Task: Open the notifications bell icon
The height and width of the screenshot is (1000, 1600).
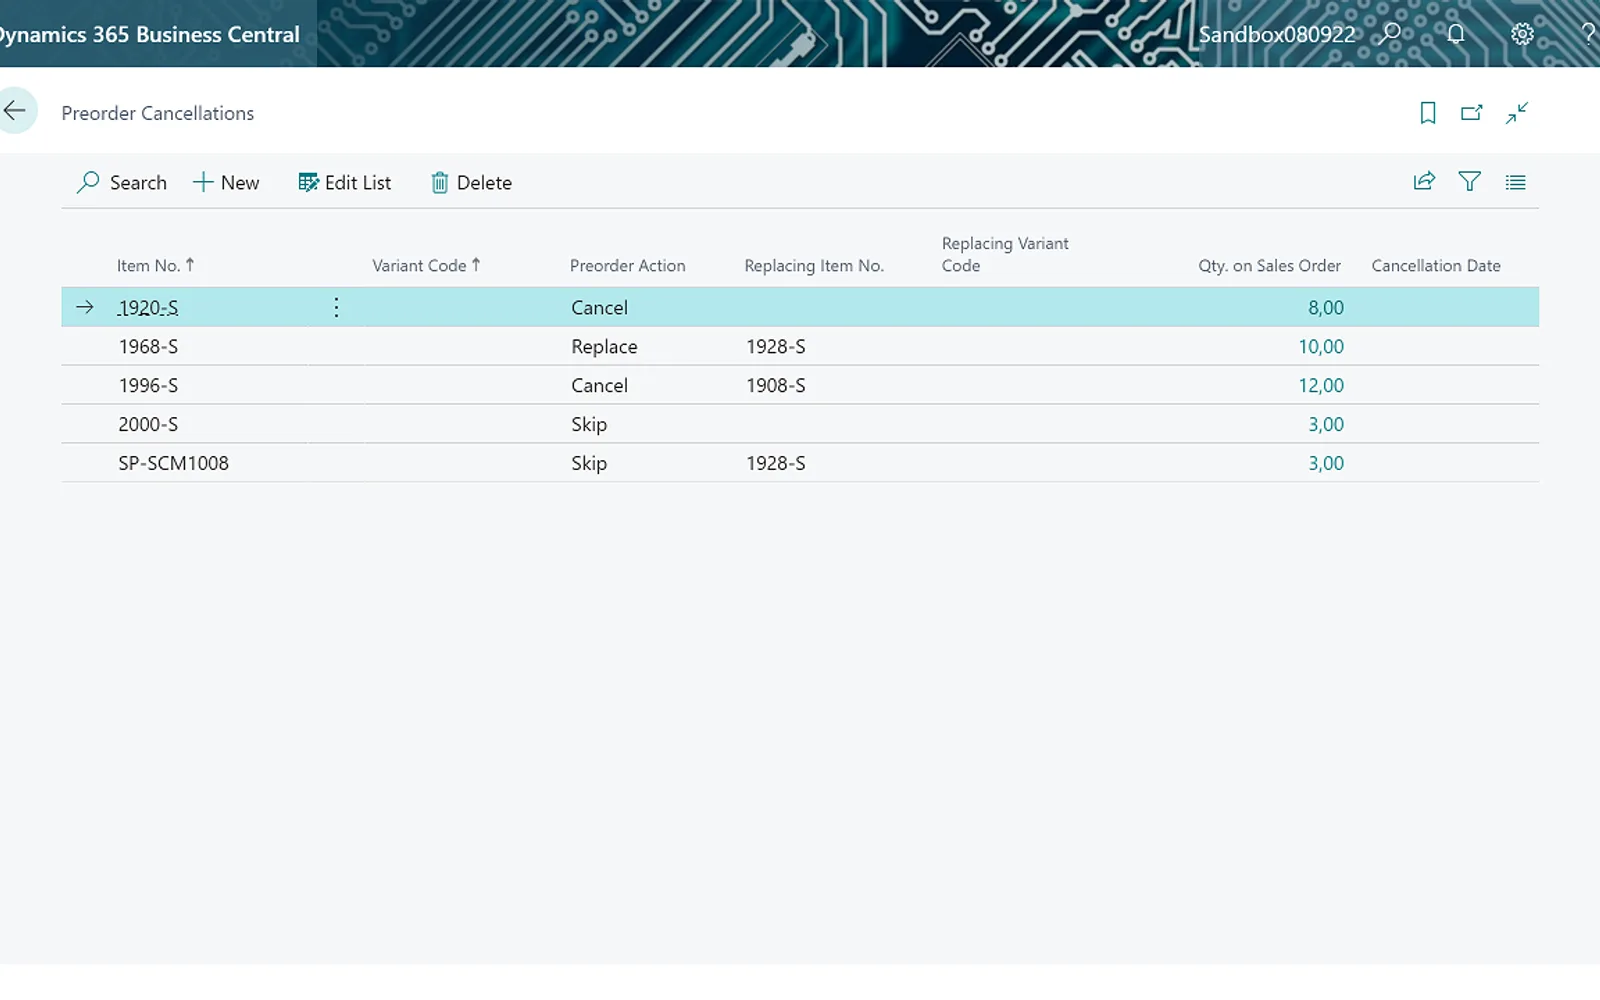Action: click(x=1456, y=34)
